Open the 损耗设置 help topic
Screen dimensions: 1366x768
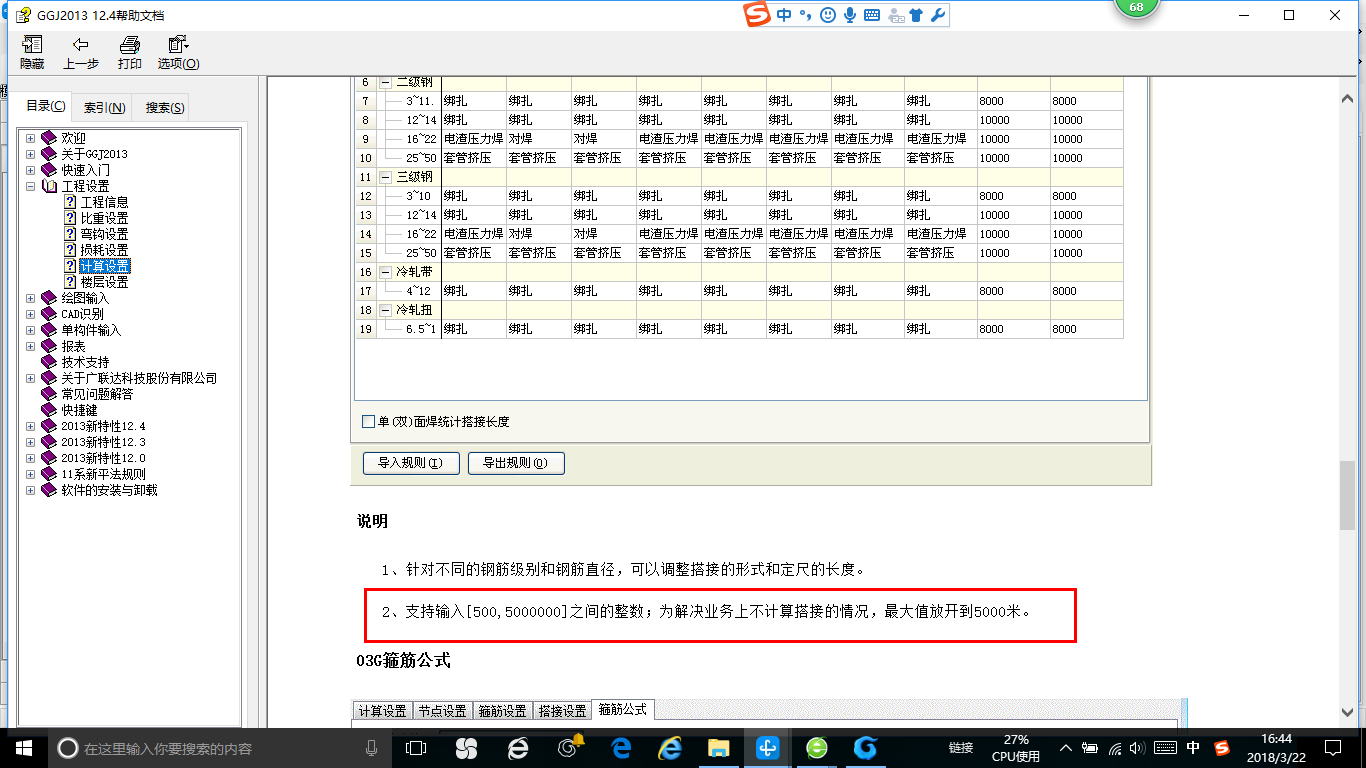click(x=104, y=250)
